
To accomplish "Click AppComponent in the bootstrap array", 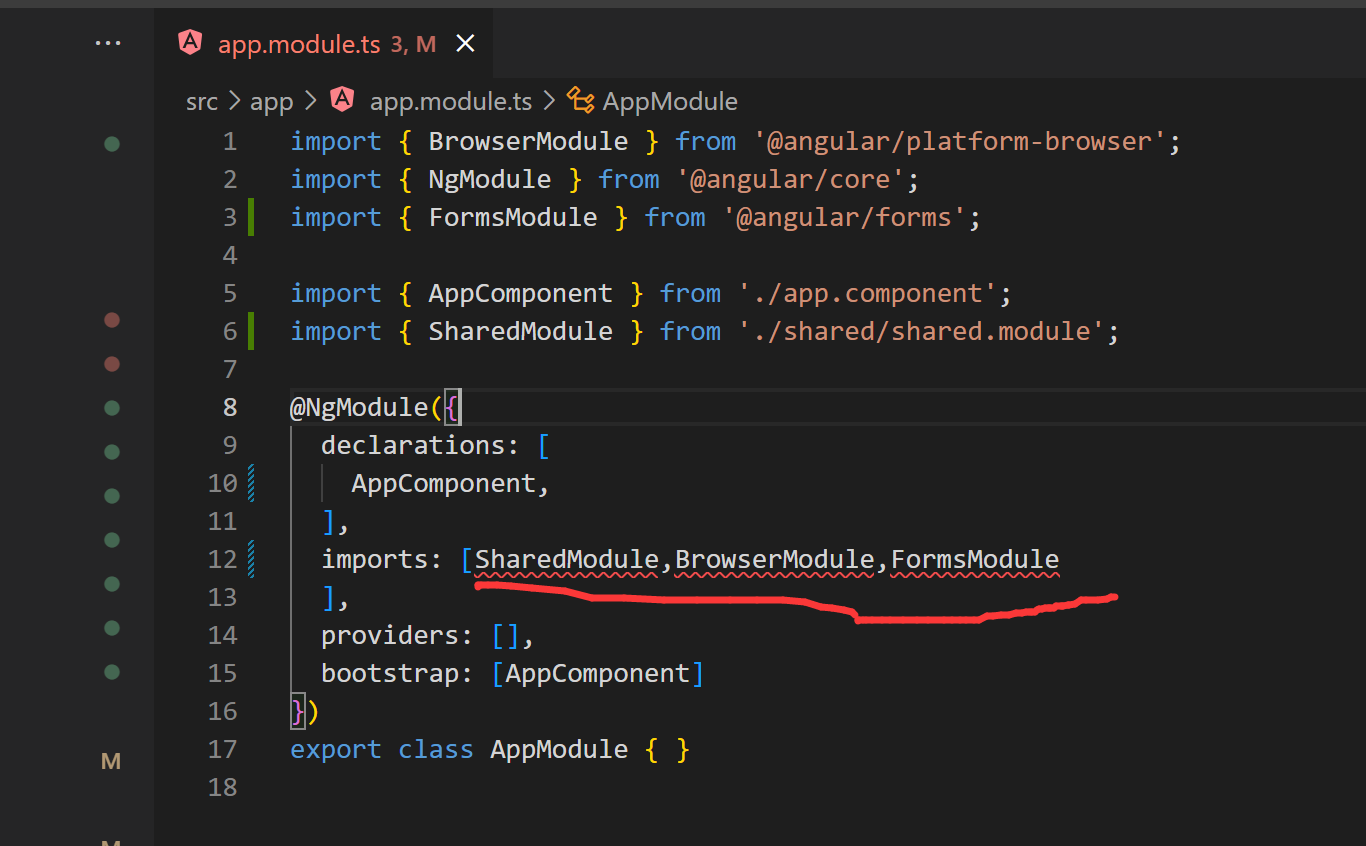I will tap(597, 674).
